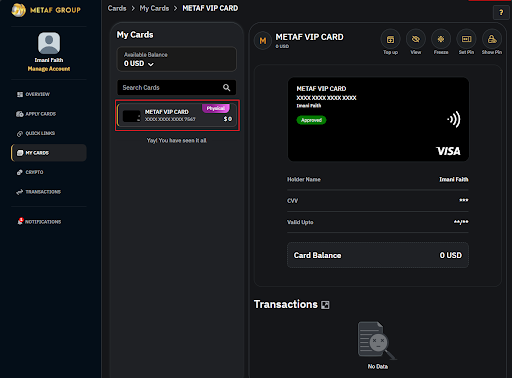Viewport: 512px width, 378px height.
Task: Select the METAF VIP CARD list entry
Action: 177,115
